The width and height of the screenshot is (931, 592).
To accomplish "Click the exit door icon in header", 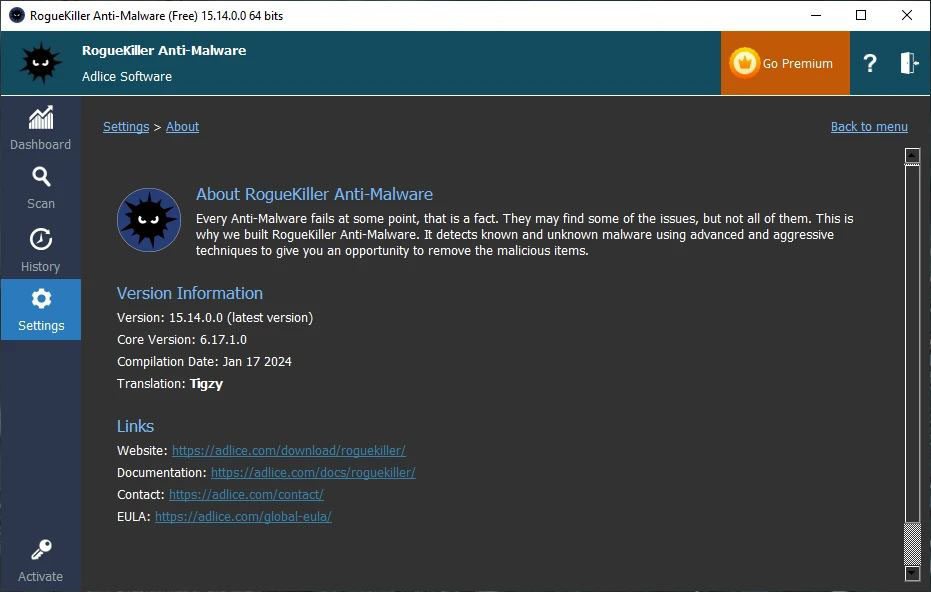I will (908, 63).
